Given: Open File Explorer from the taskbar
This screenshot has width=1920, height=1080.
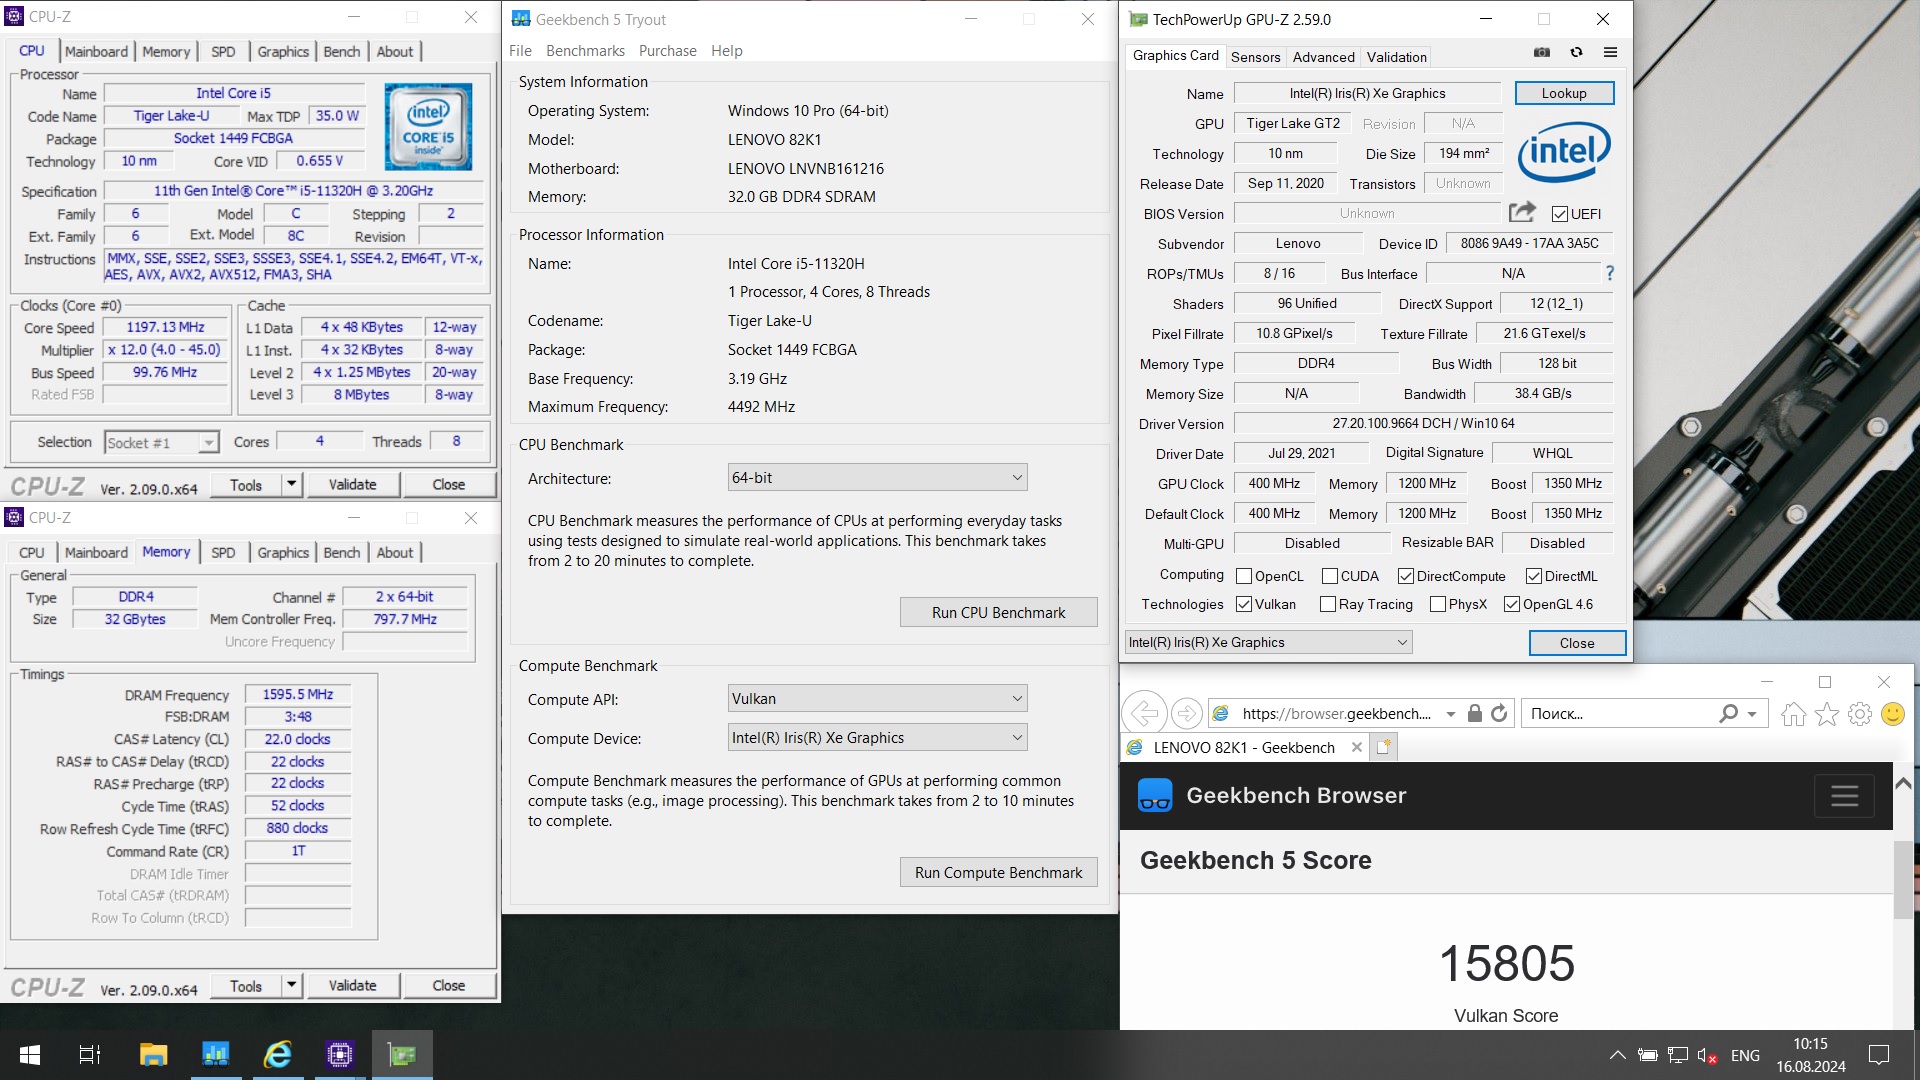Looking at the screenshot, I should click(x=153, y=1055).
